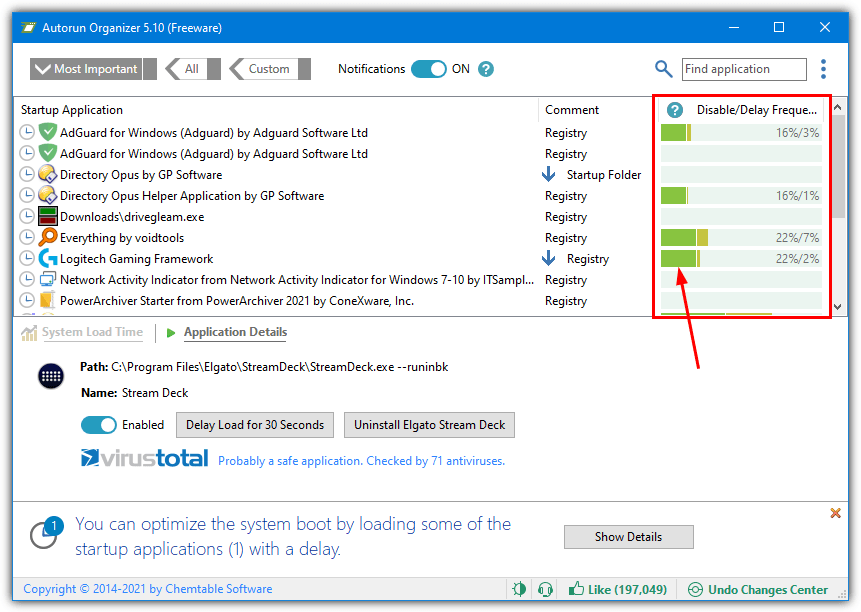This screenshot has height=612, width=861.
Task: Select PowerArchiver Starter row
Action: coord(420,300)
